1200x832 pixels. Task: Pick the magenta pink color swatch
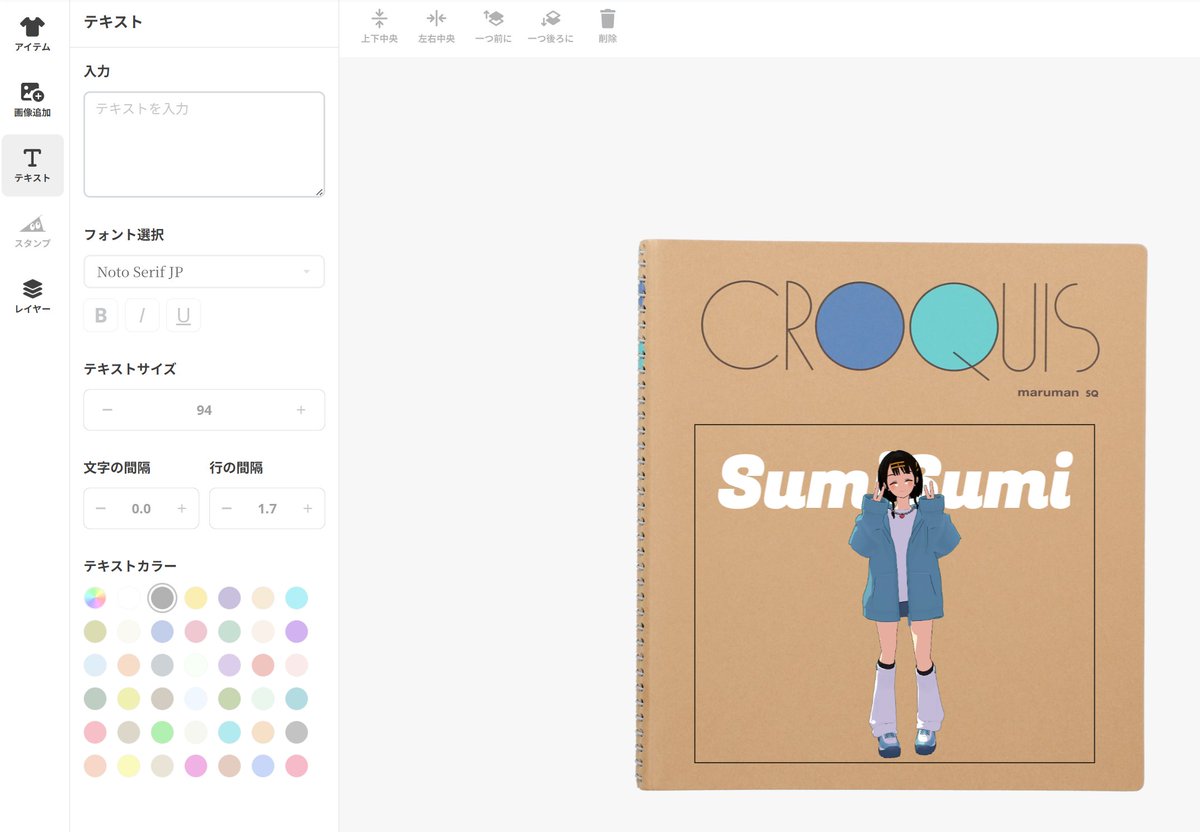tap(196, 766)
